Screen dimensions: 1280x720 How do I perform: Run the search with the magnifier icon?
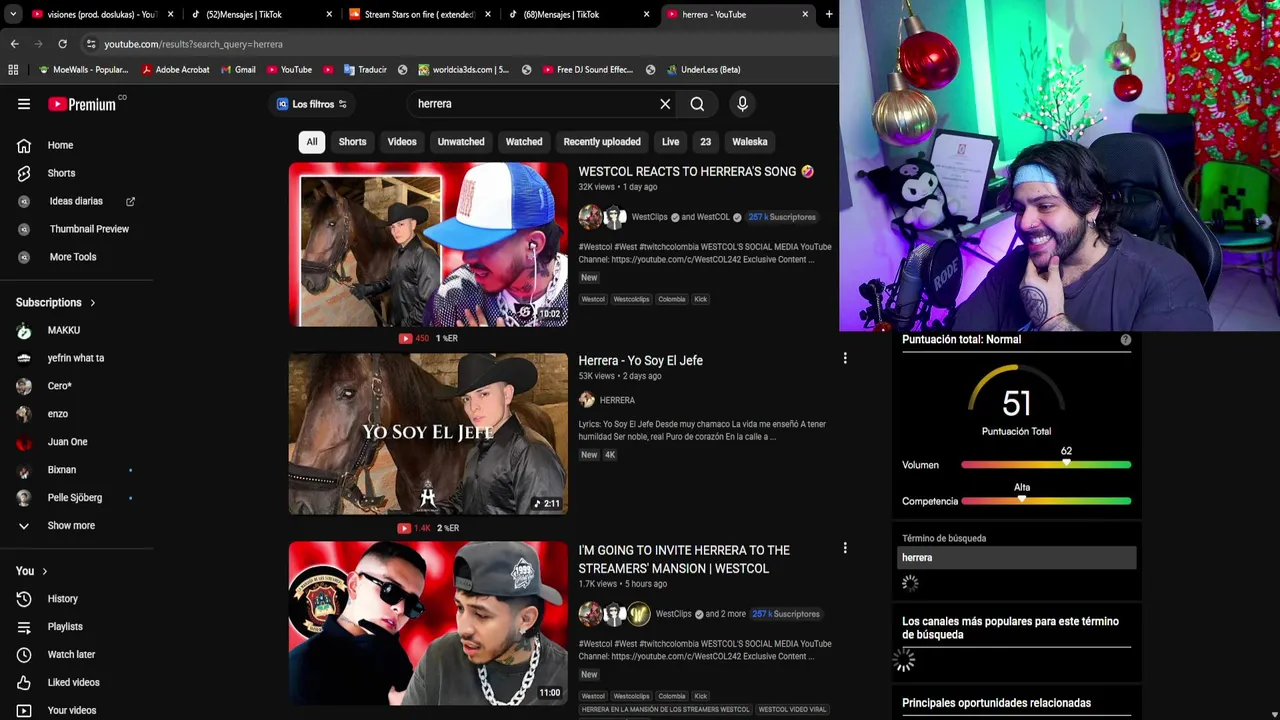click(697, 104)
